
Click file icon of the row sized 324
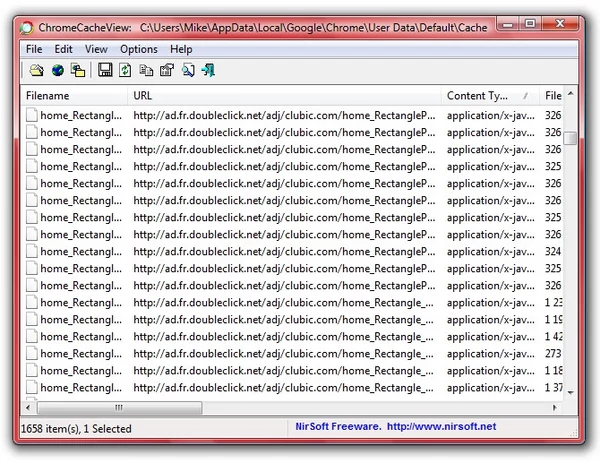point(32,251)
